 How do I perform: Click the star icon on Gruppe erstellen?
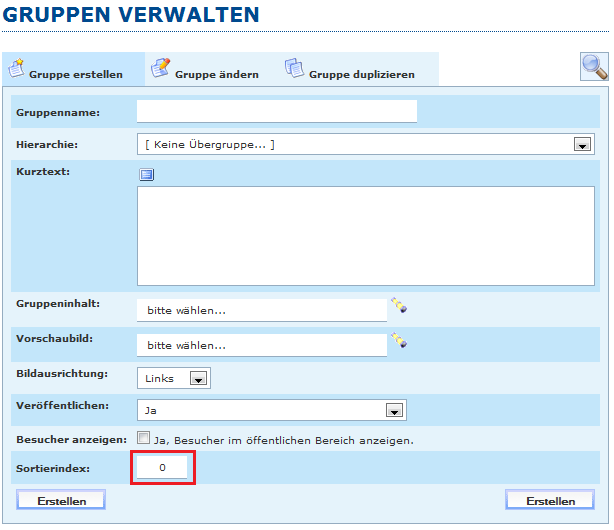coord(16,69)
